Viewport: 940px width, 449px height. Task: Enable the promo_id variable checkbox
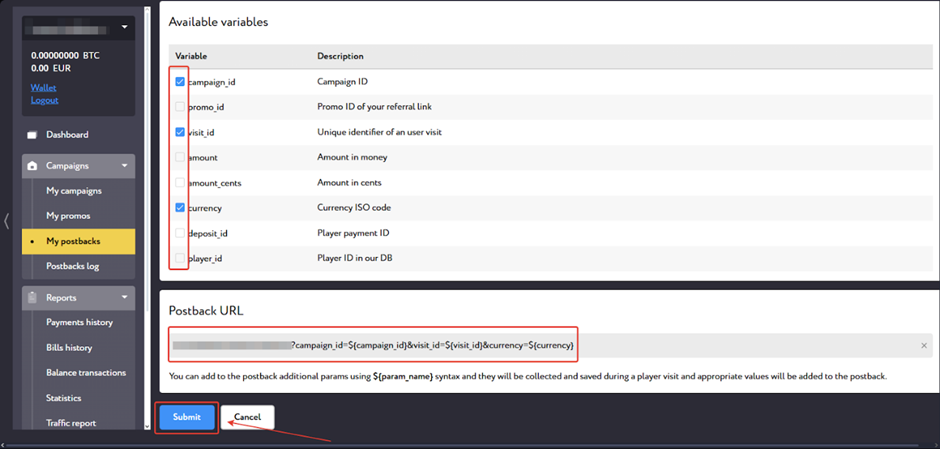180,107
